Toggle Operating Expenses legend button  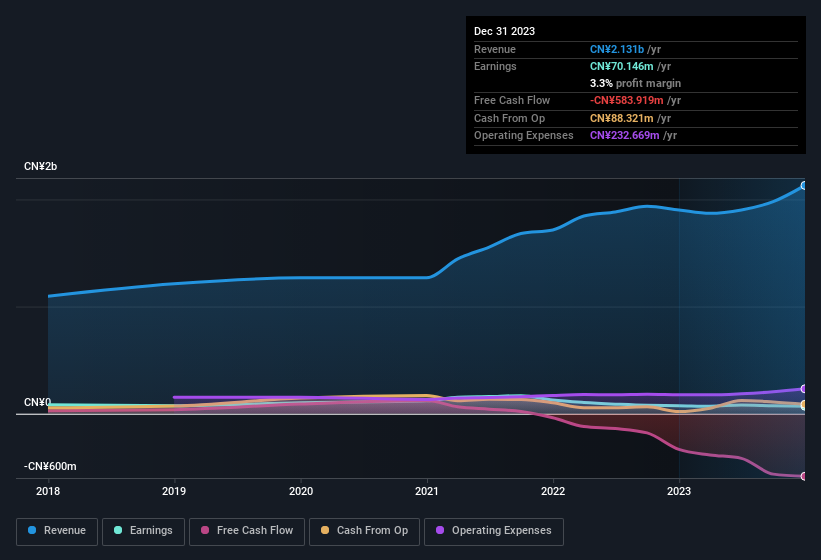tap(493, 531)
